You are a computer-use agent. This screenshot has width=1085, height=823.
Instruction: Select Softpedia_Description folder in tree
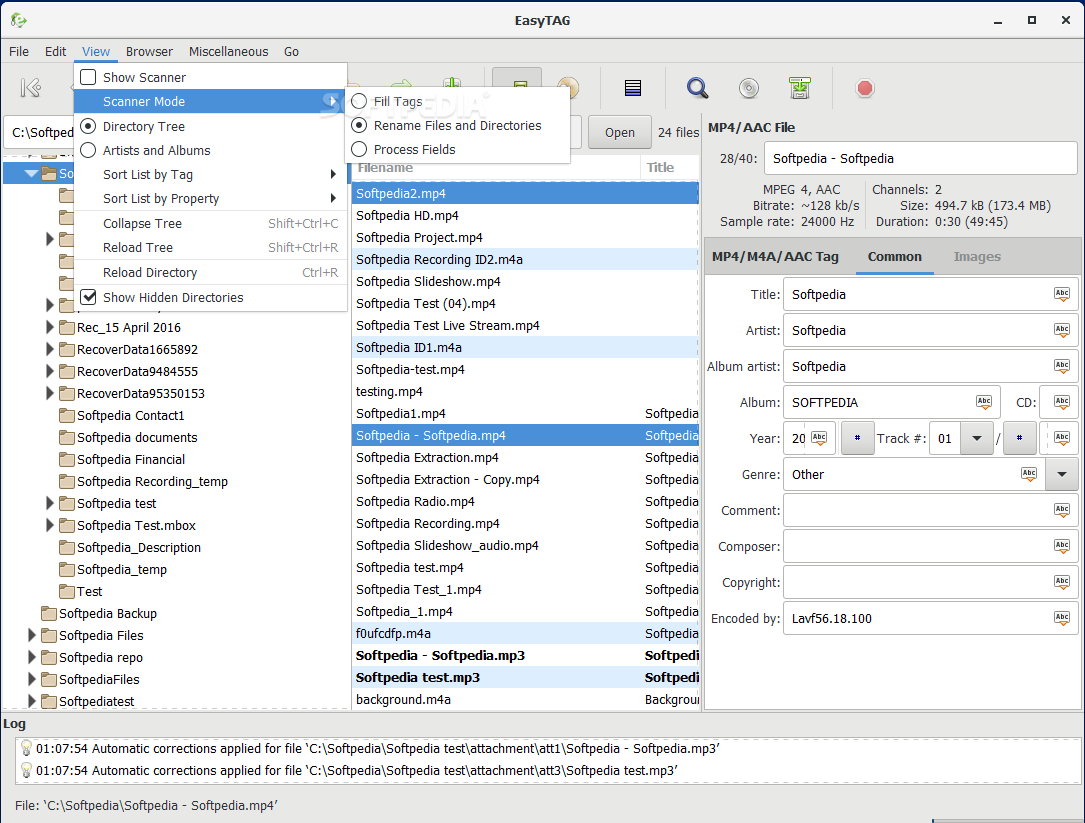pos(138,548)
